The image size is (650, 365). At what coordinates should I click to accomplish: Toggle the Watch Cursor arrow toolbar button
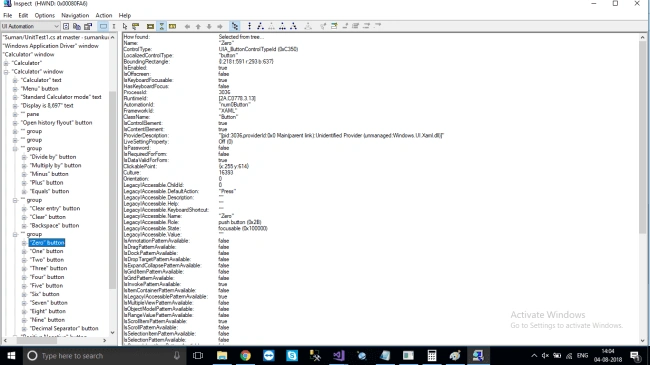(125, 26)
